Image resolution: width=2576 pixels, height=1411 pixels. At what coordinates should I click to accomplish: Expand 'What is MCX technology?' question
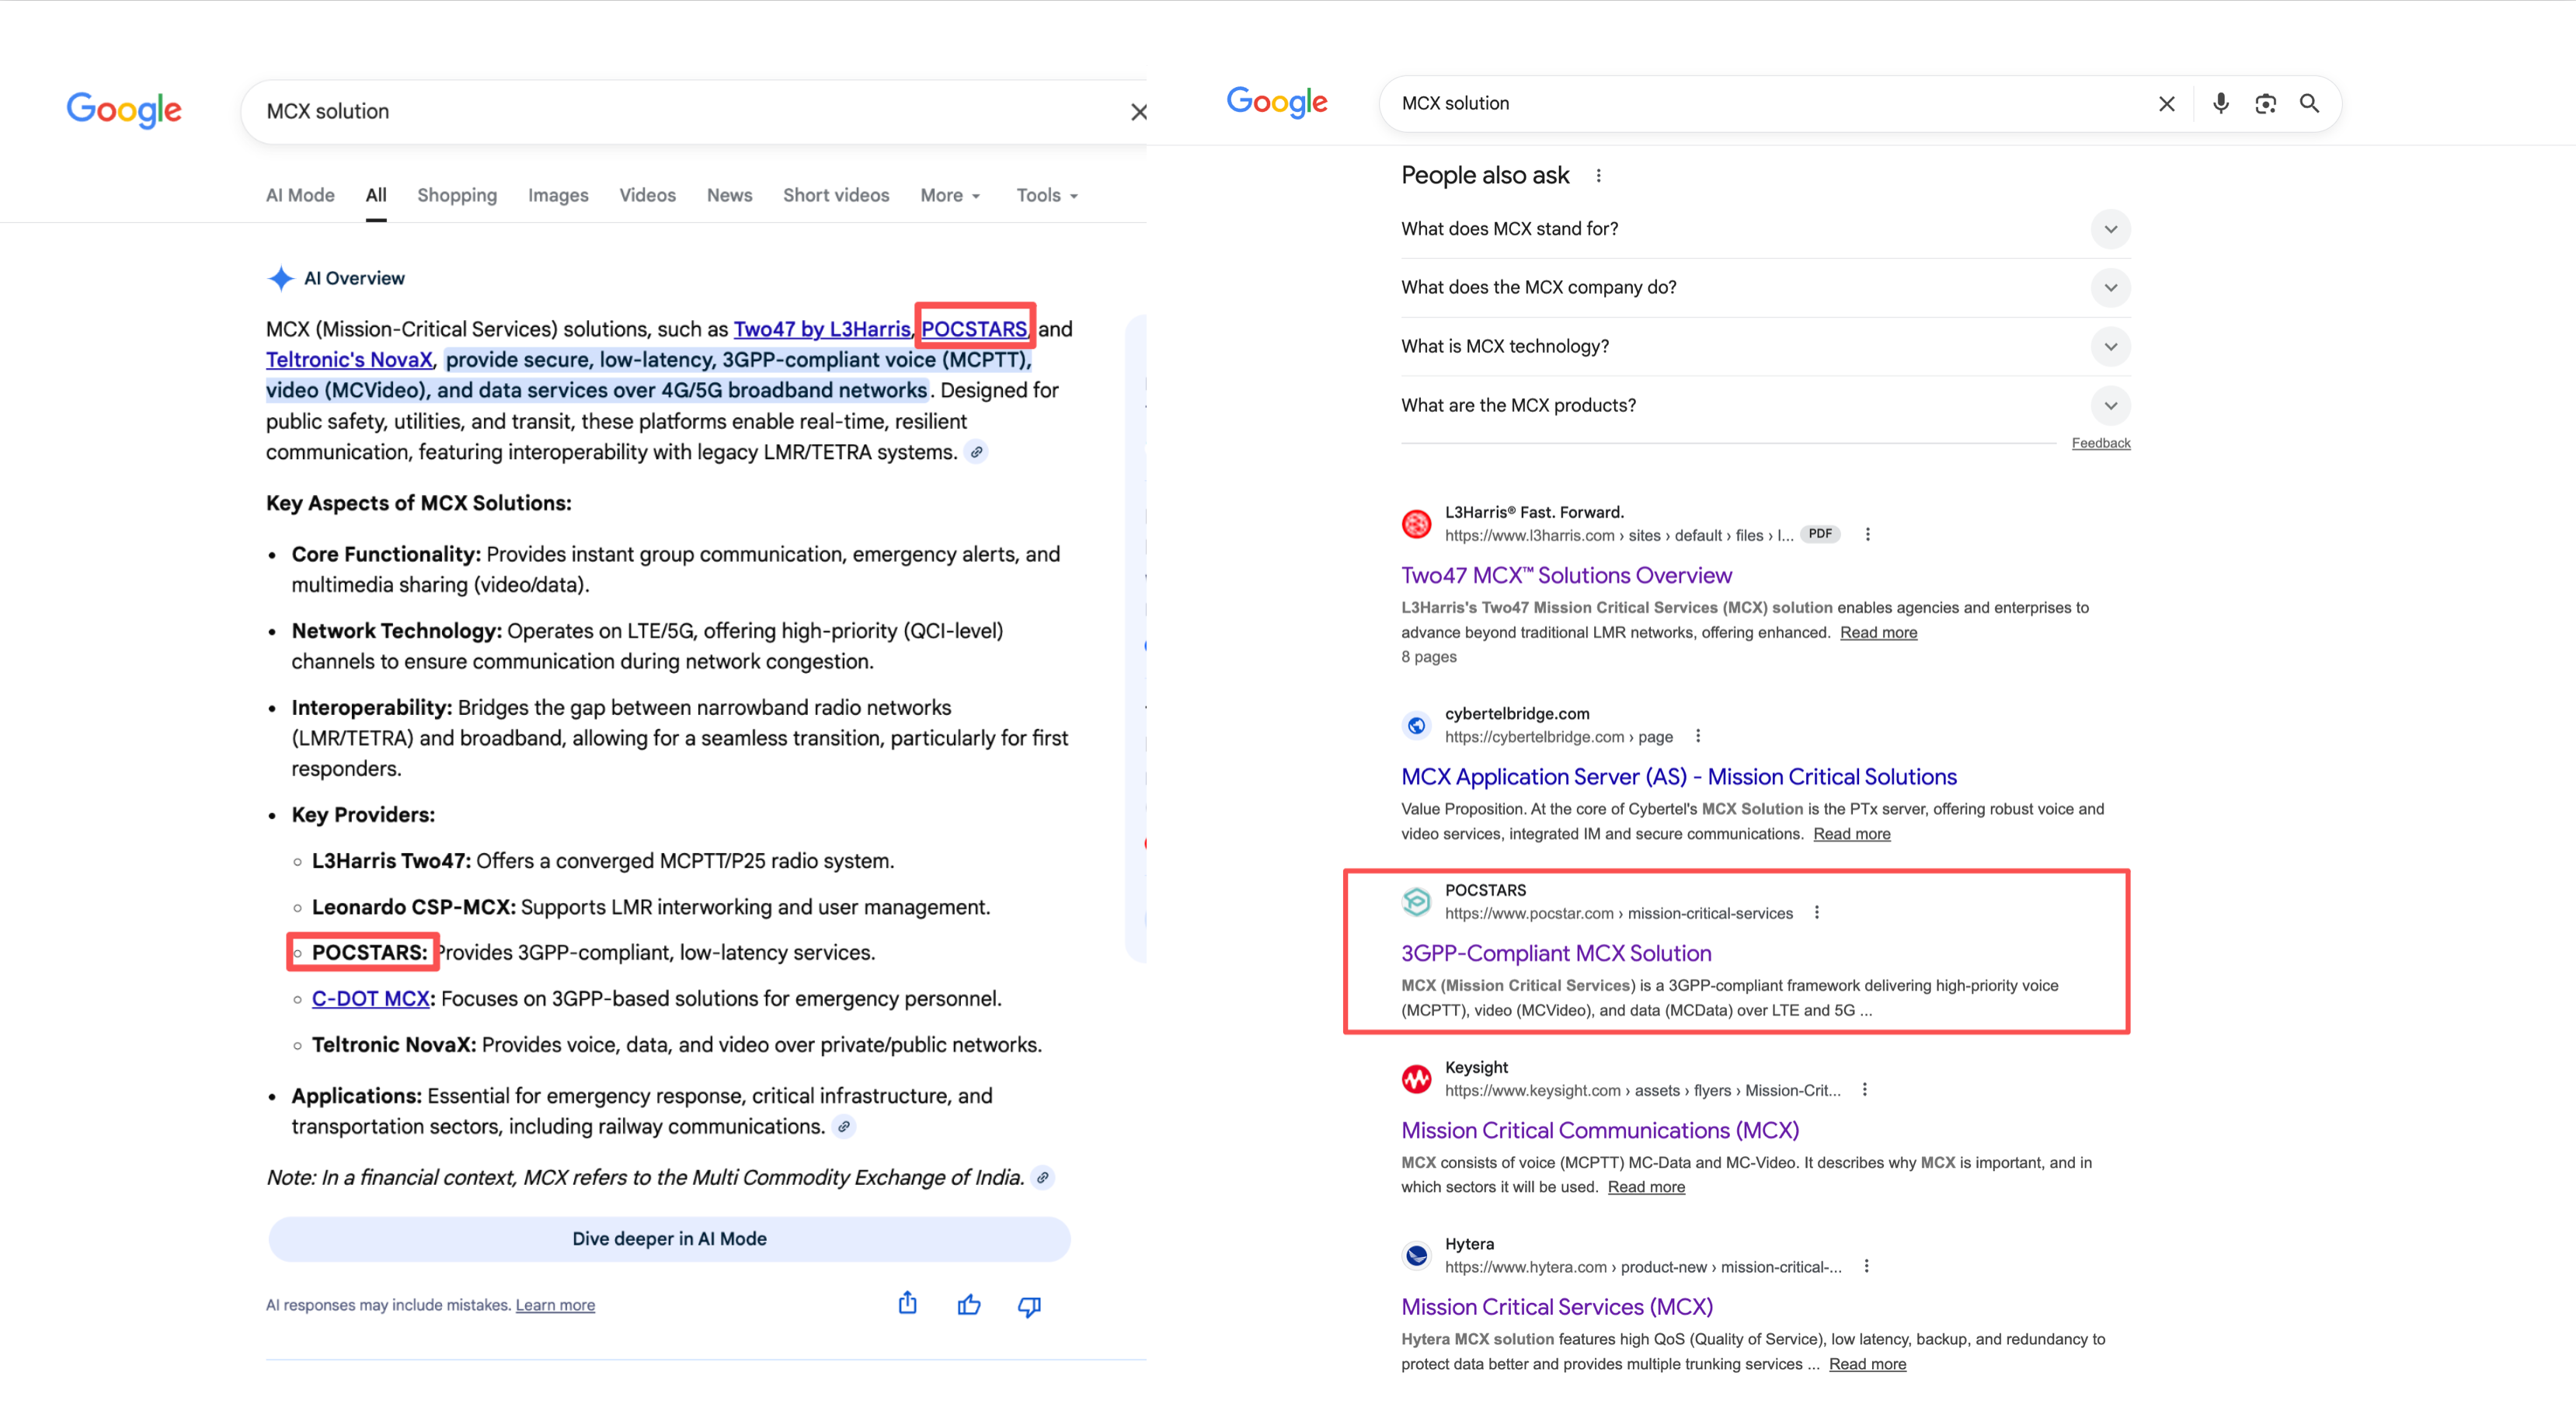coord(2110,347)
